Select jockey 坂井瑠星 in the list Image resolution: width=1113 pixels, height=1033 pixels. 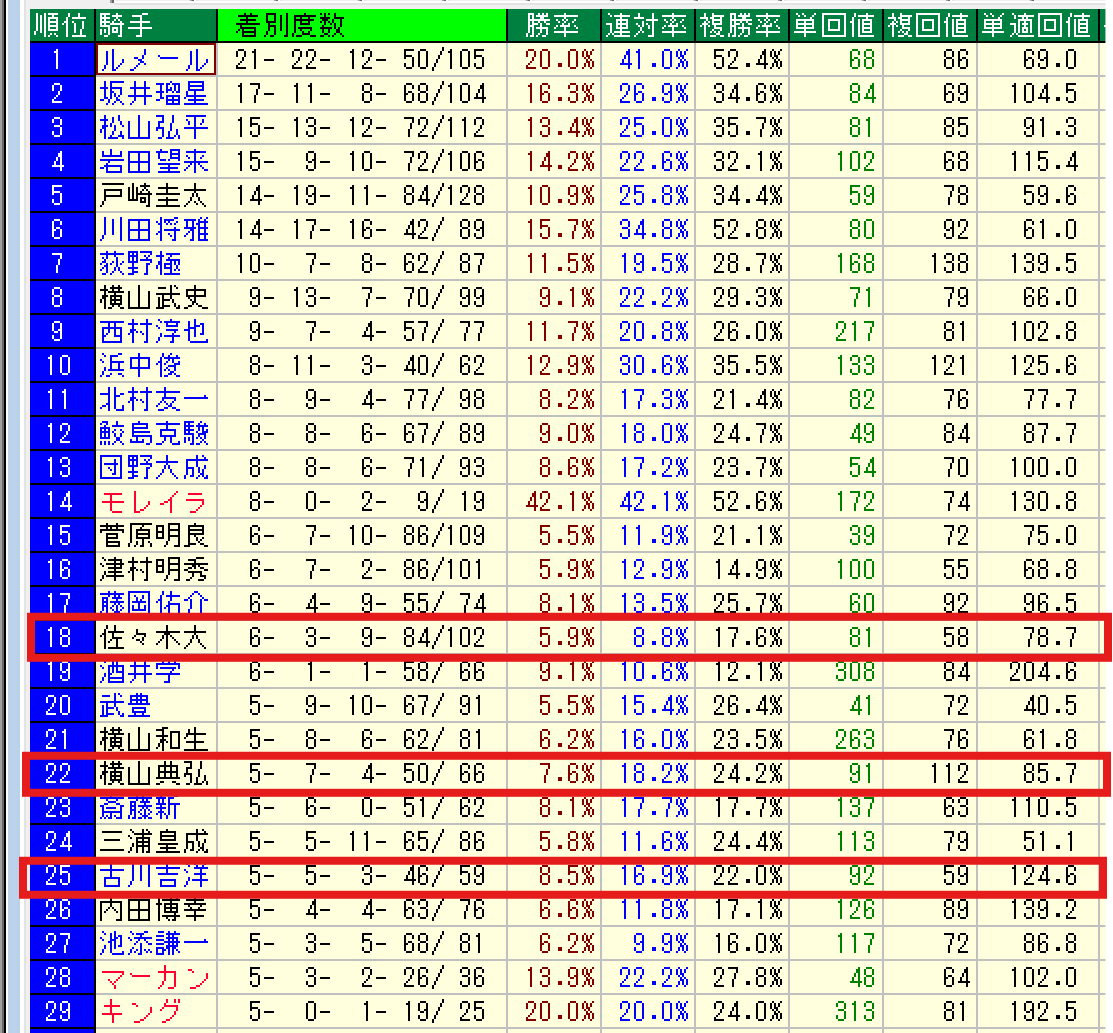click(x=154, y=94)
